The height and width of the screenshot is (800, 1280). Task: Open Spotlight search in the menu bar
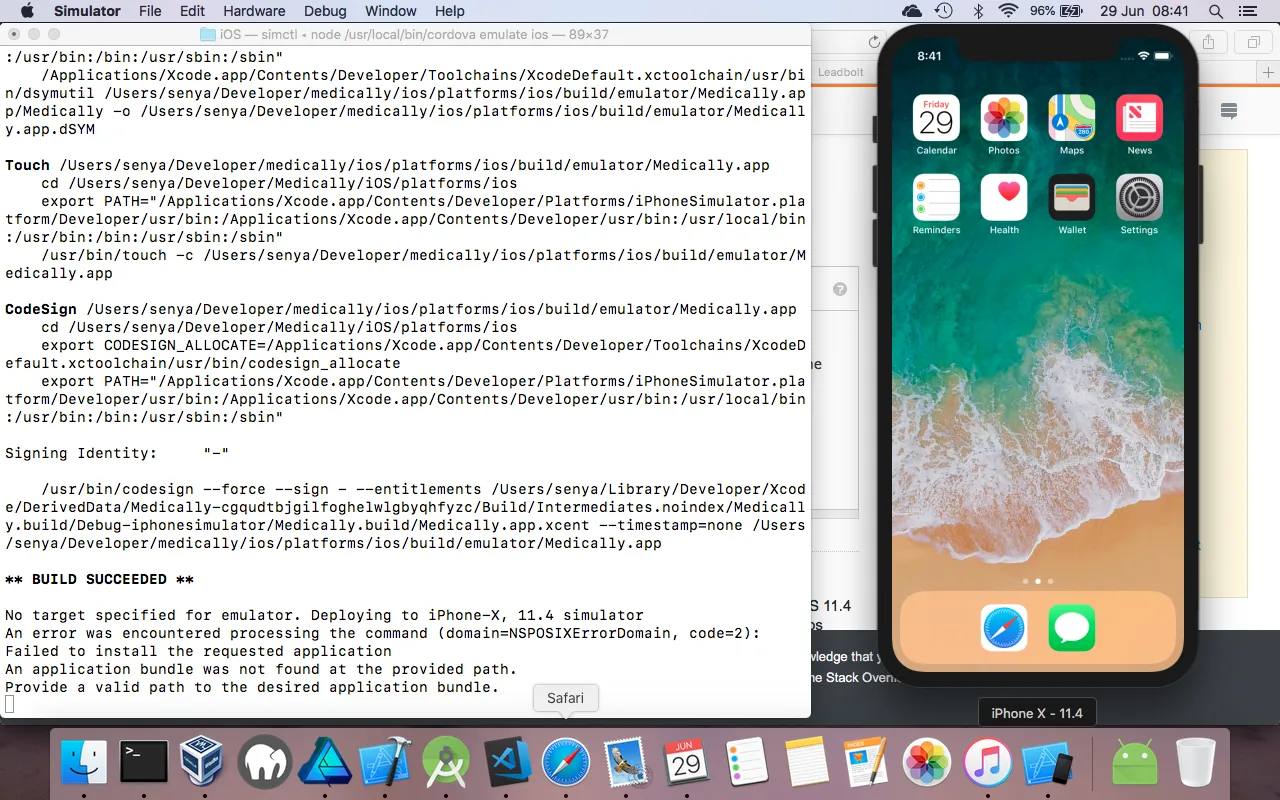tap(1216, 11)
